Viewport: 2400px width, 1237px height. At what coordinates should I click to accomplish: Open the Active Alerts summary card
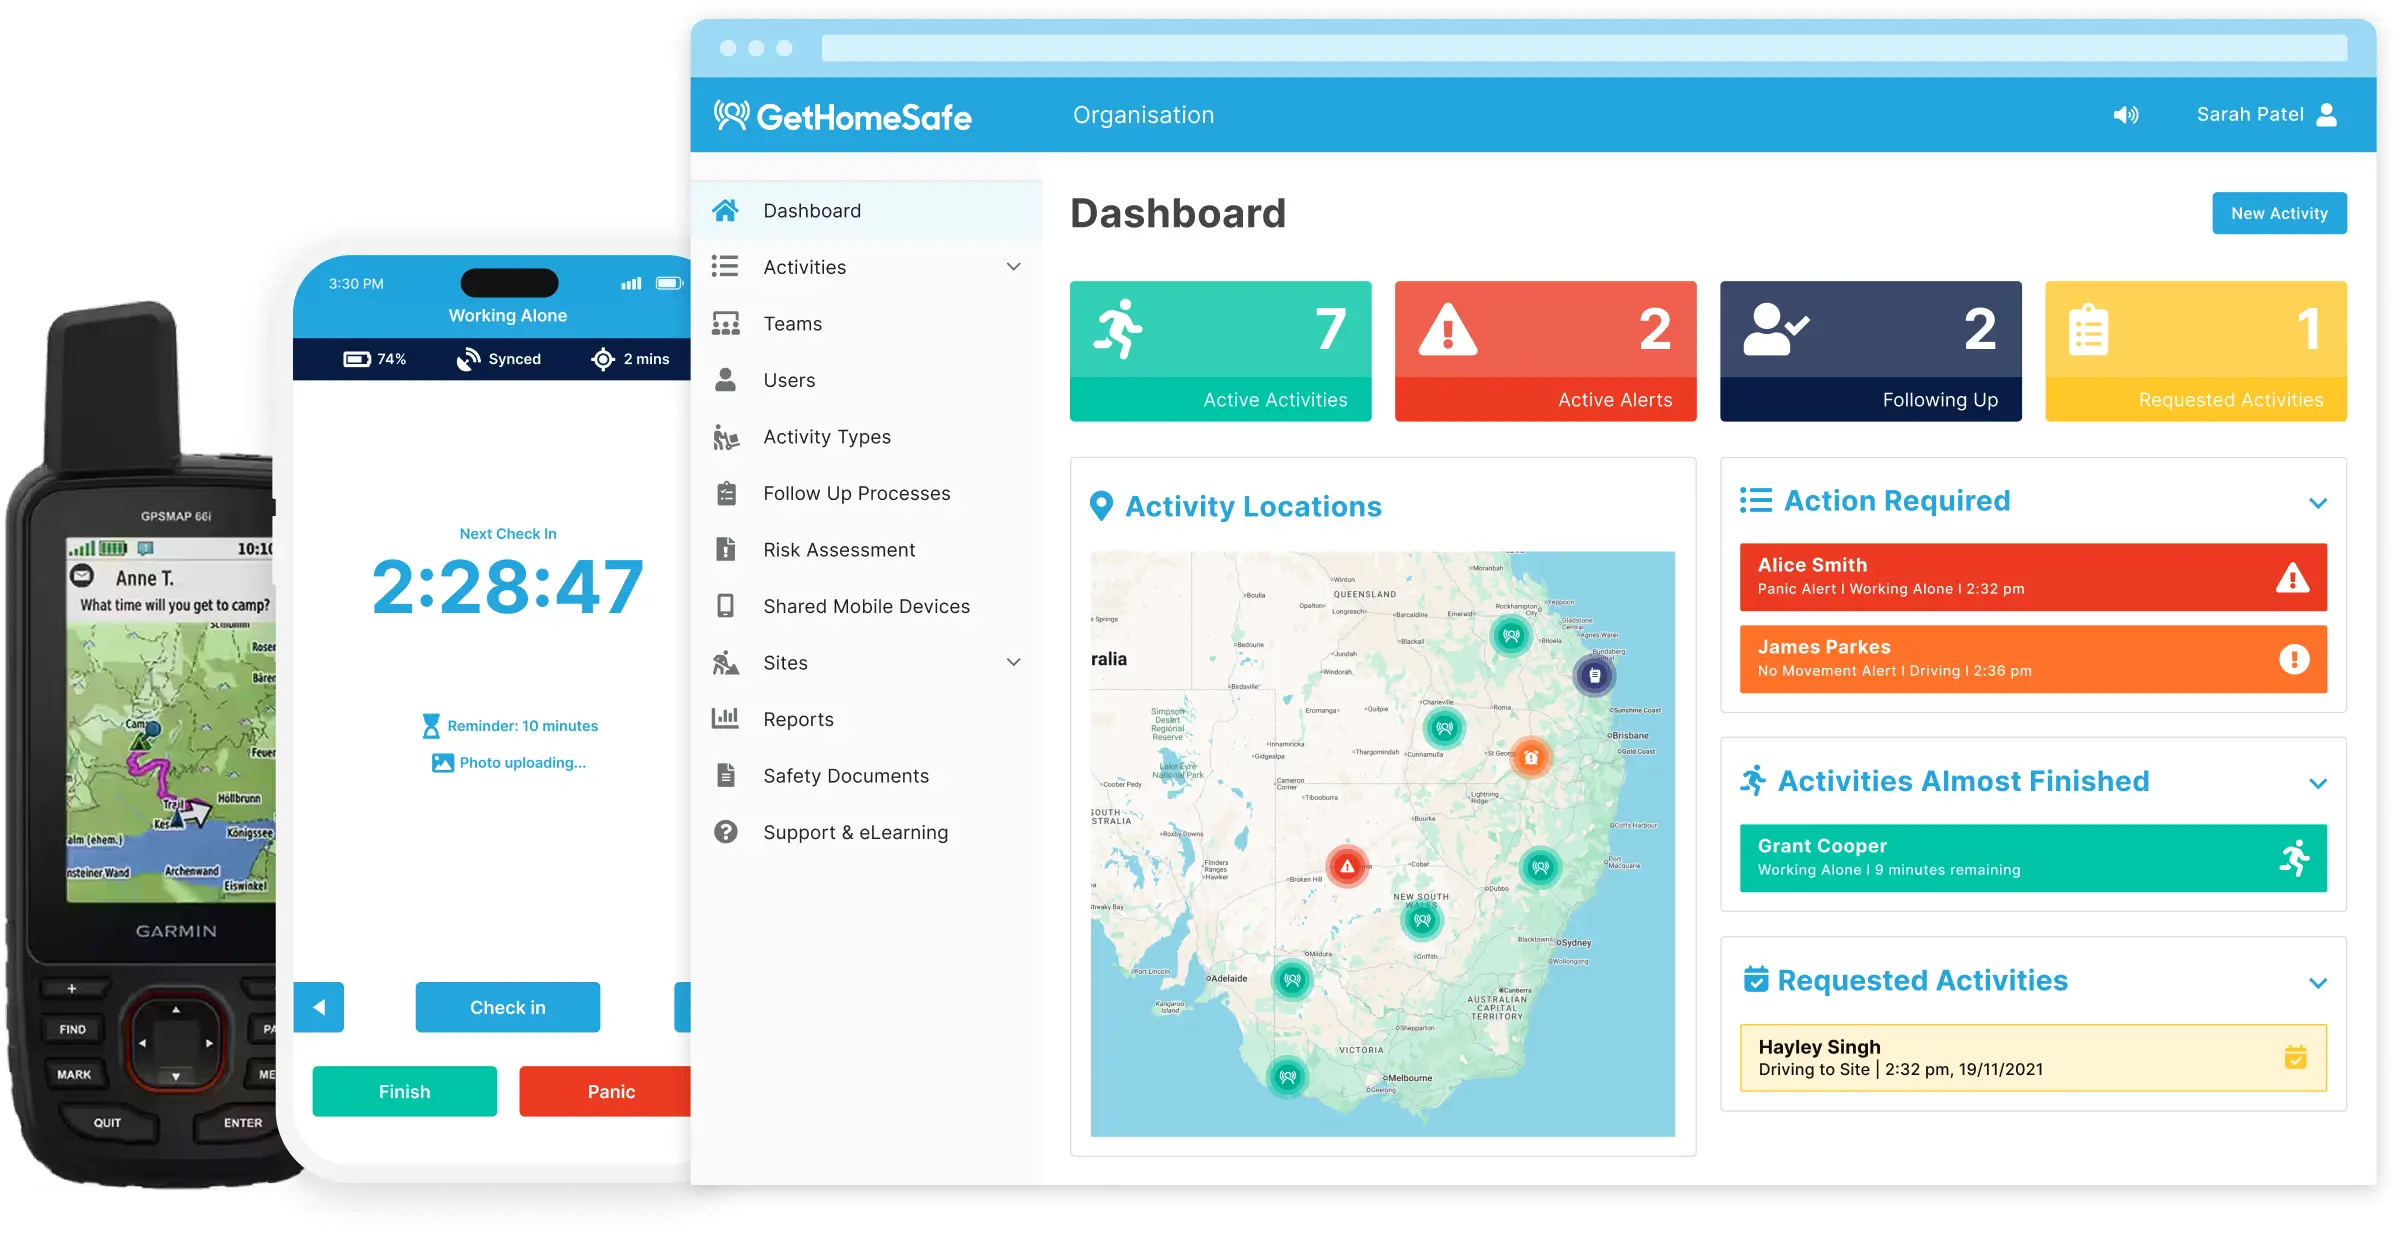tap(1544, 351)
